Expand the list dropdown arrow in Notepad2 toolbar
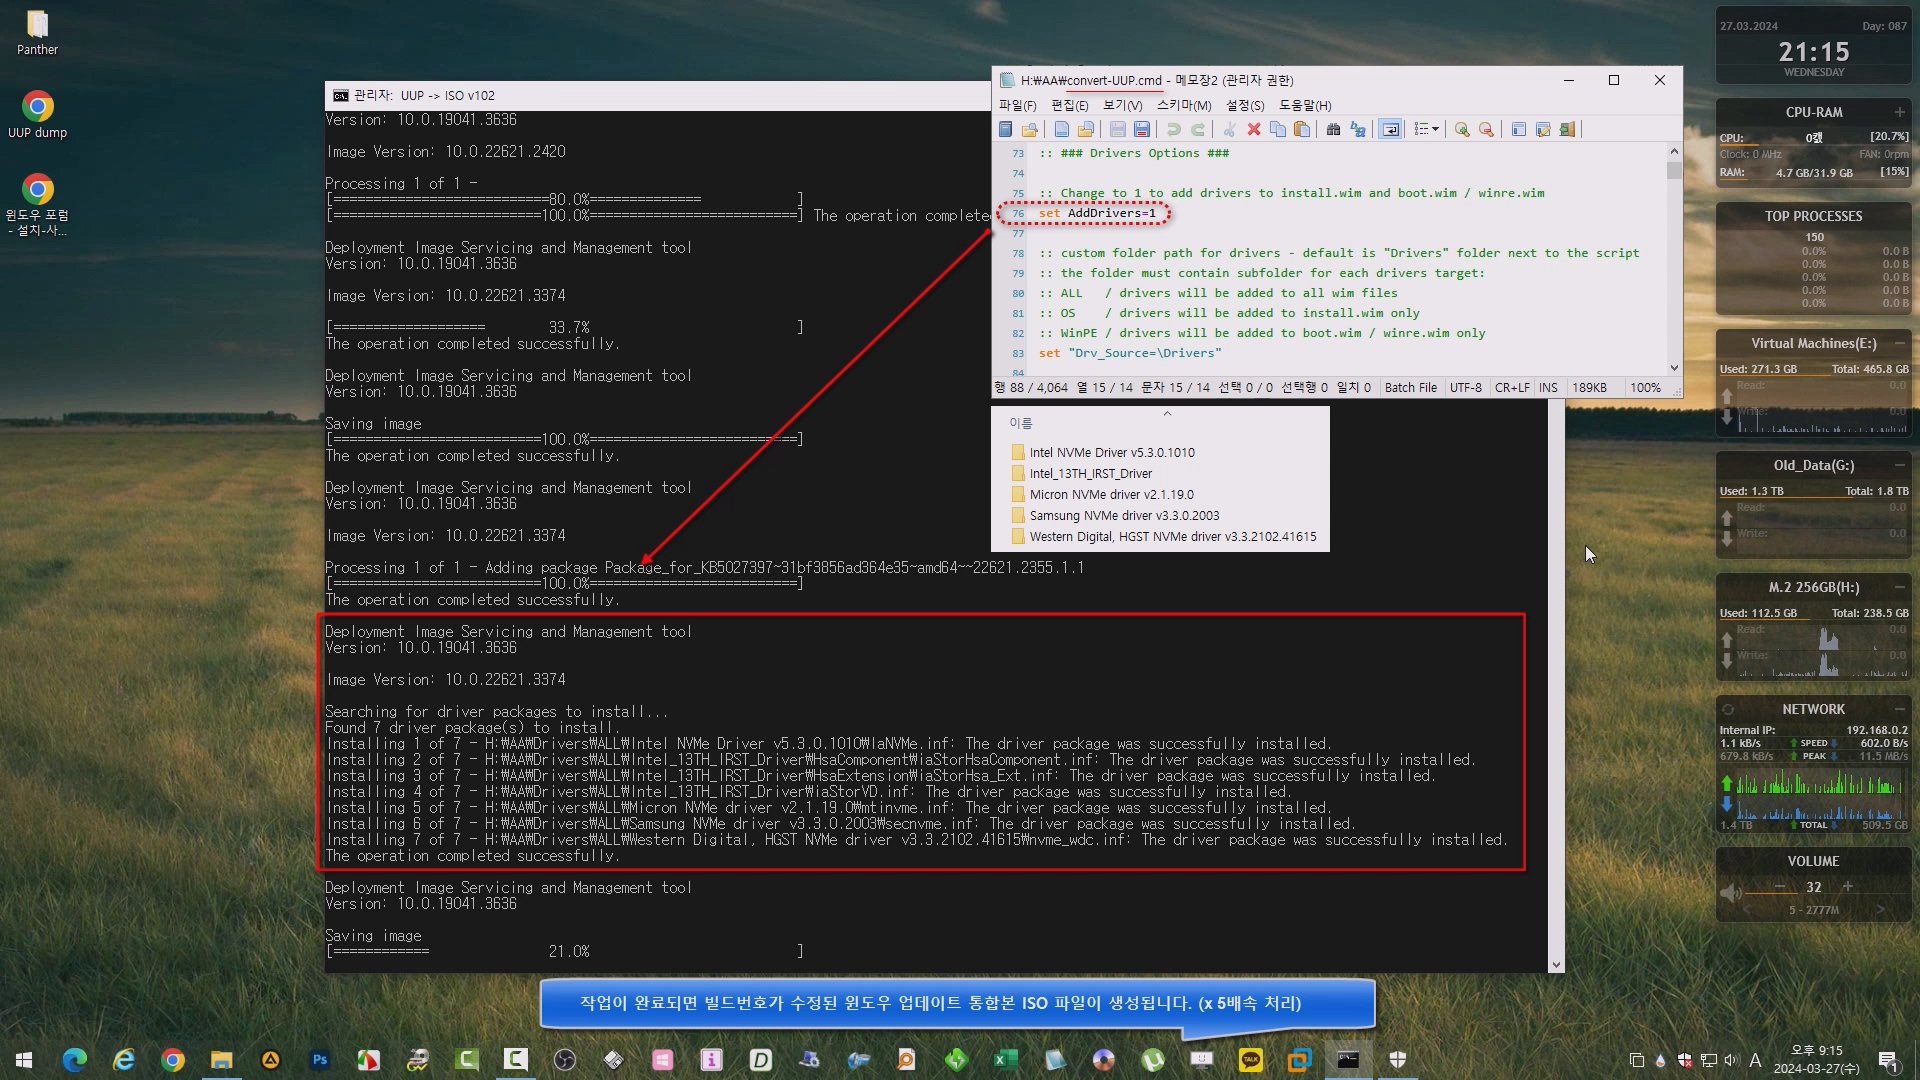The image size is (1920, 1080). click(1436, 129)
